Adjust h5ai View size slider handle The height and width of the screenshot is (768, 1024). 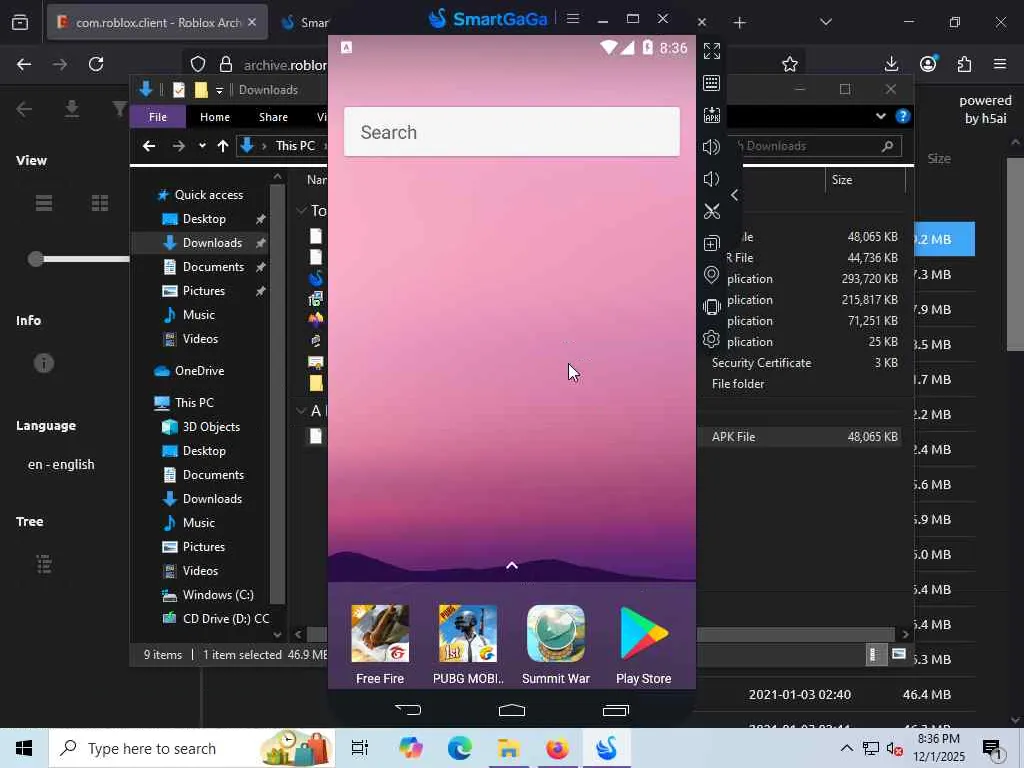[x=36, y=259]
